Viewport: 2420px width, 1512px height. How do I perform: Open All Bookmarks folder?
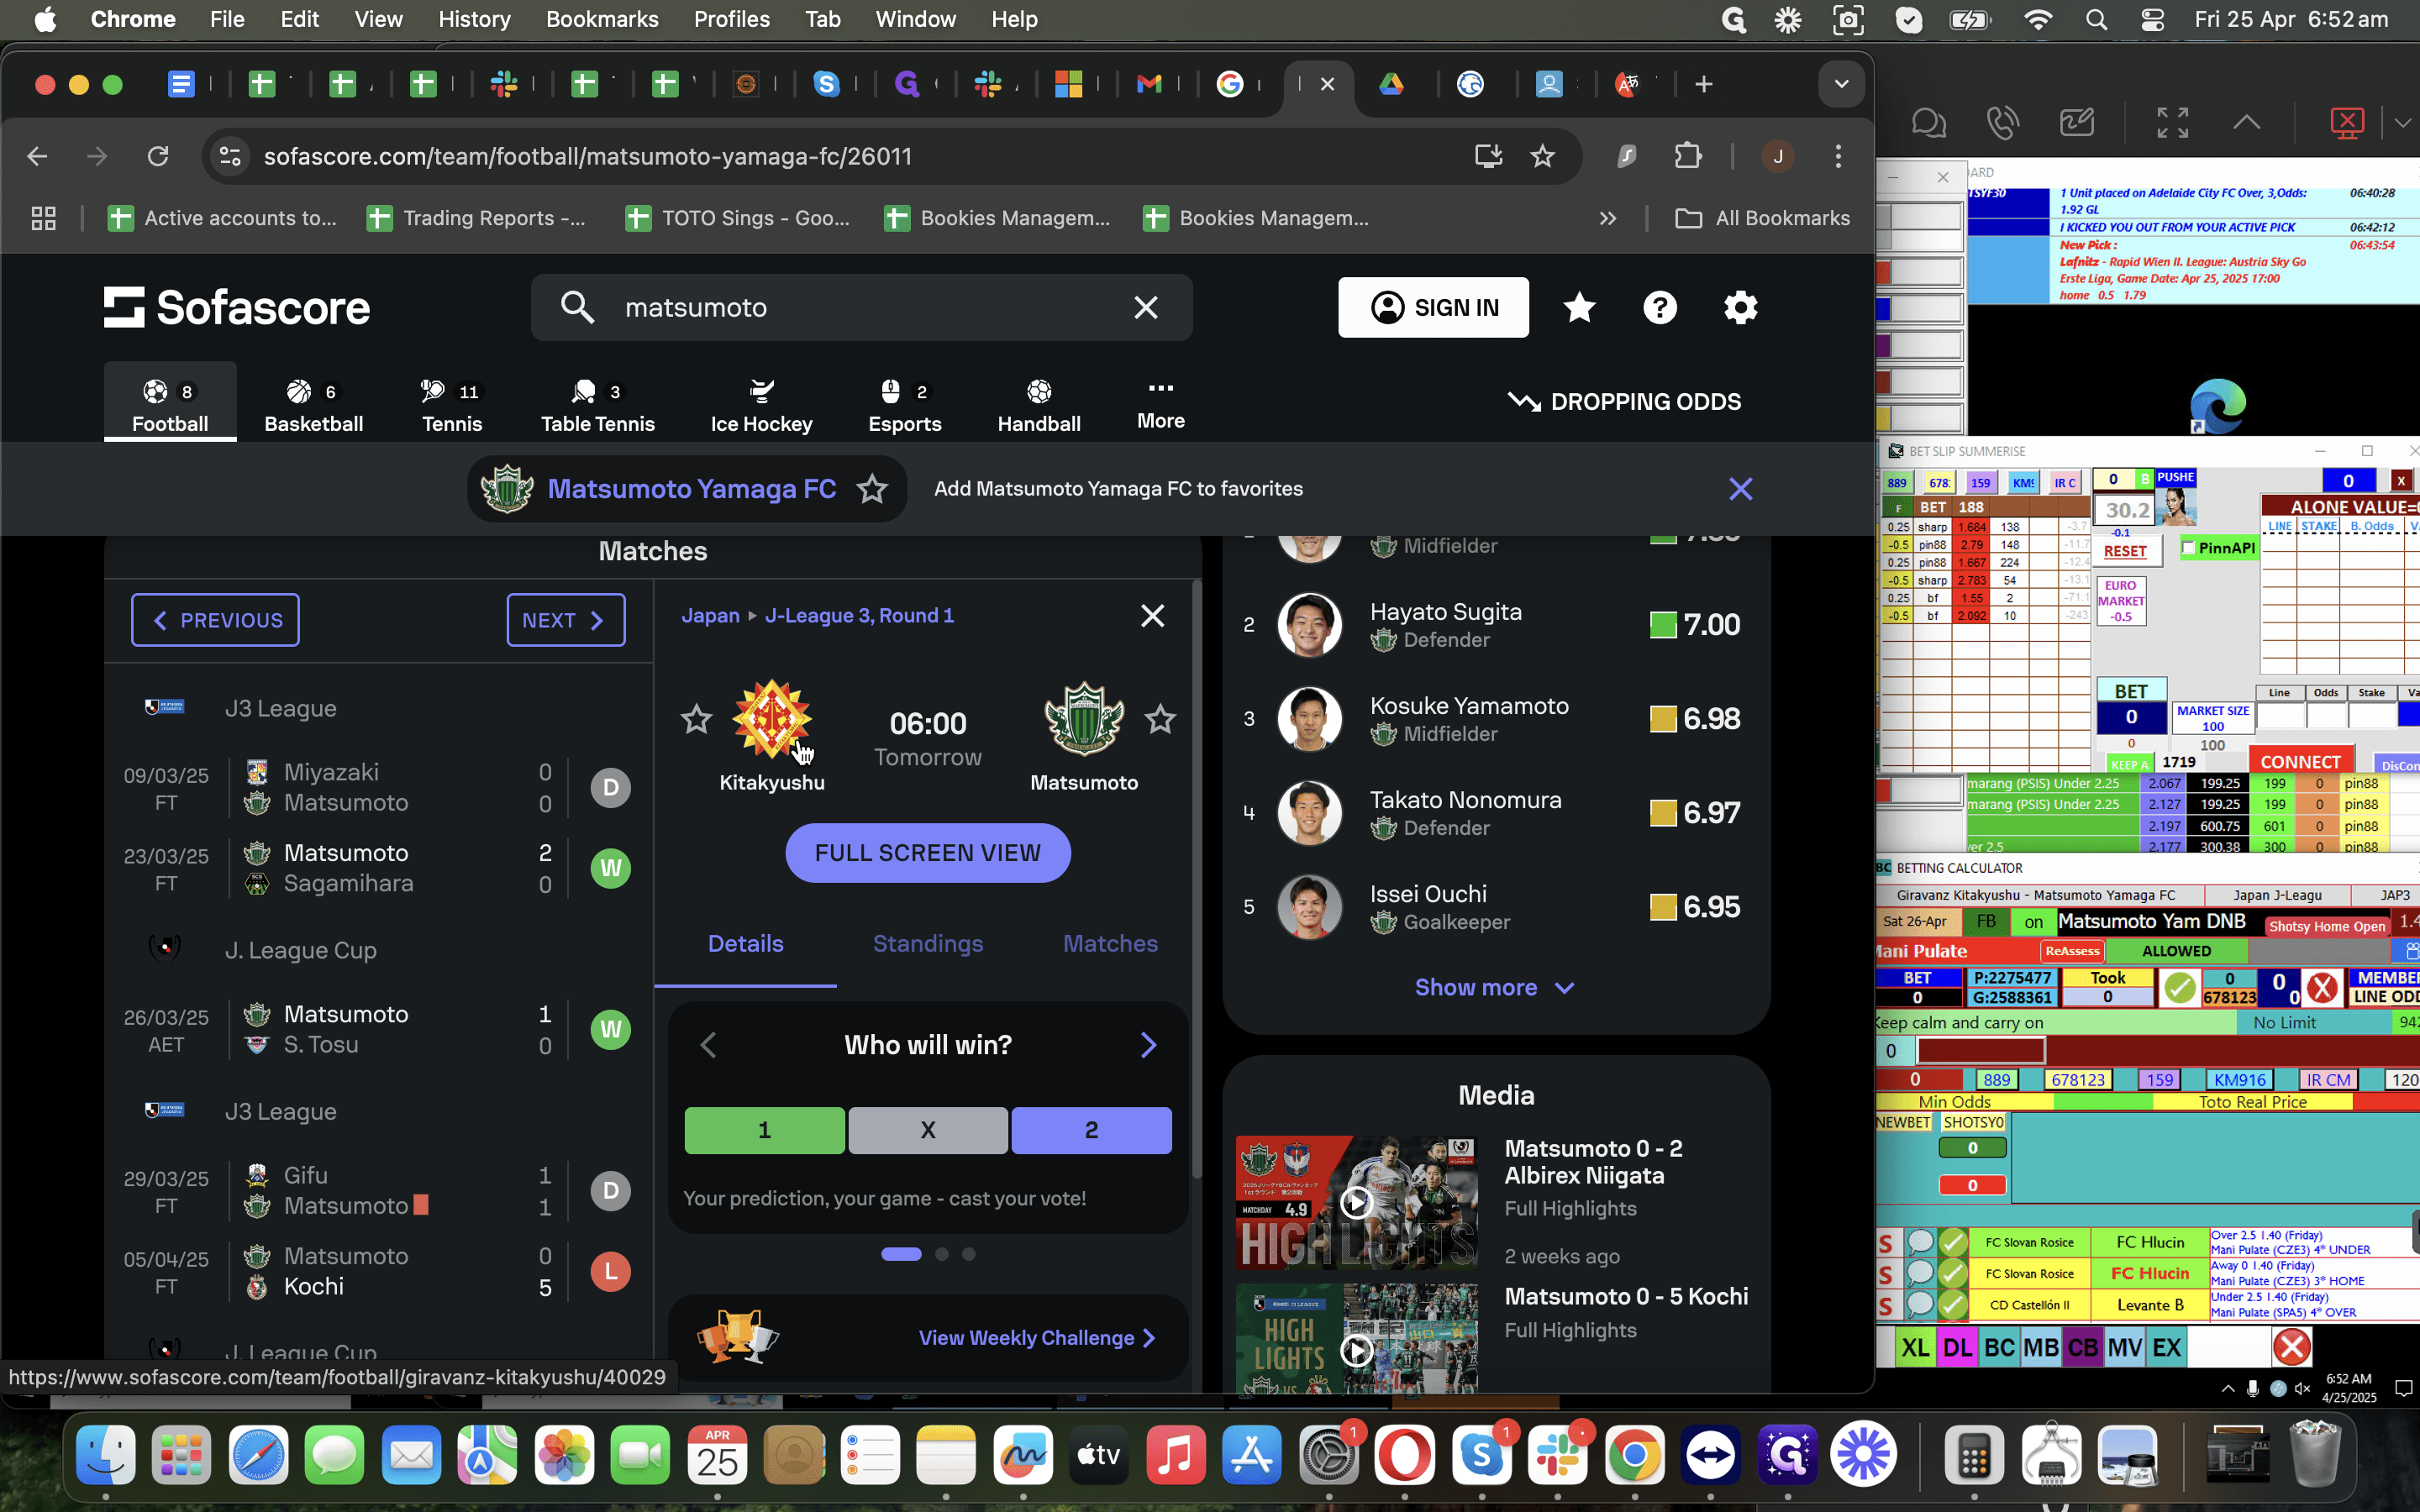click(1762, 218)
